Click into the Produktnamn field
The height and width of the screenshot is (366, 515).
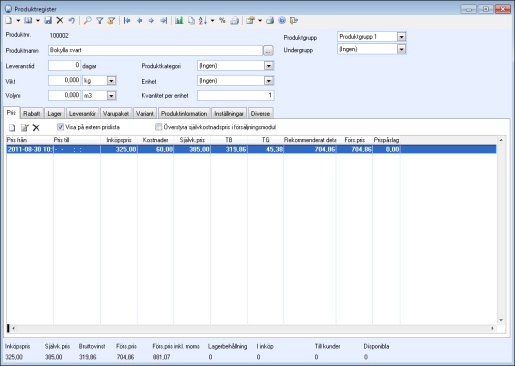click(x=155, y=50)
